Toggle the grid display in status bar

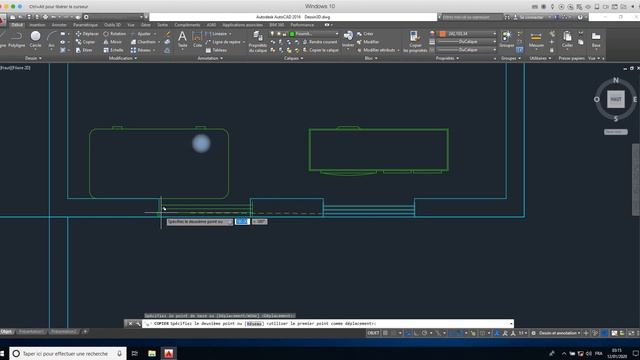(385, 333)
